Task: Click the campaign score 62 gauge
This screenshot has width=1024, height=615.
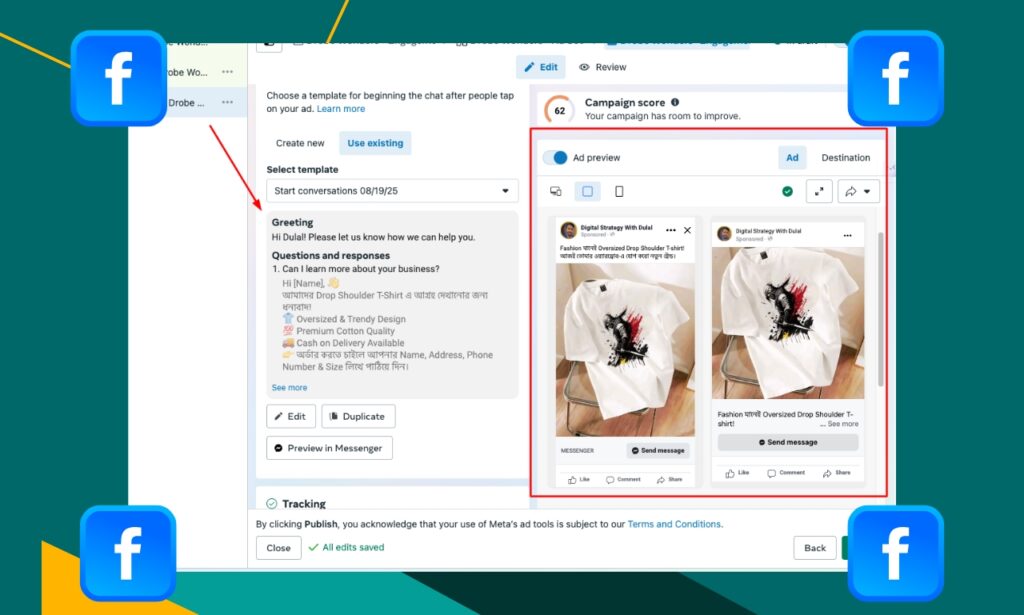Action: (559, 110)
